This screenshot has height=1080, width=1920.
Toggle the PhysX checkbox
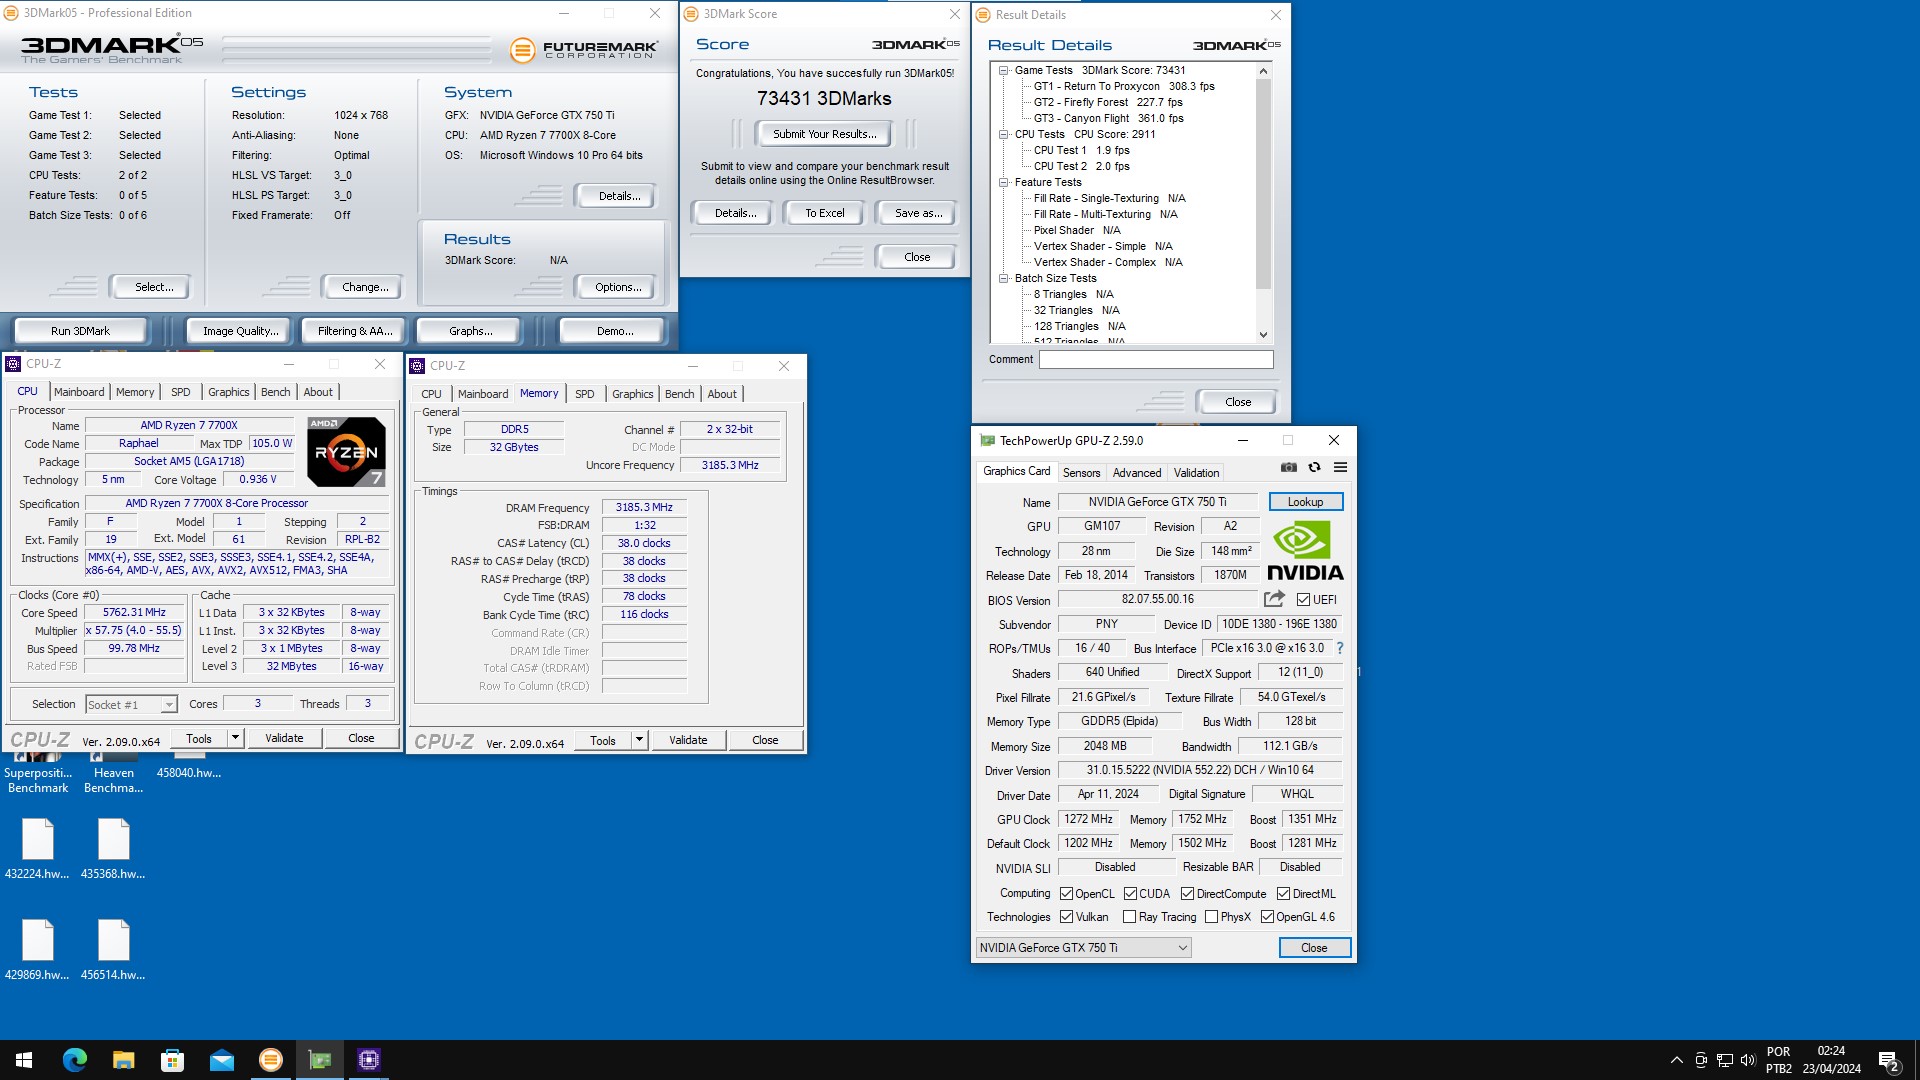(x=1211, y=917)
